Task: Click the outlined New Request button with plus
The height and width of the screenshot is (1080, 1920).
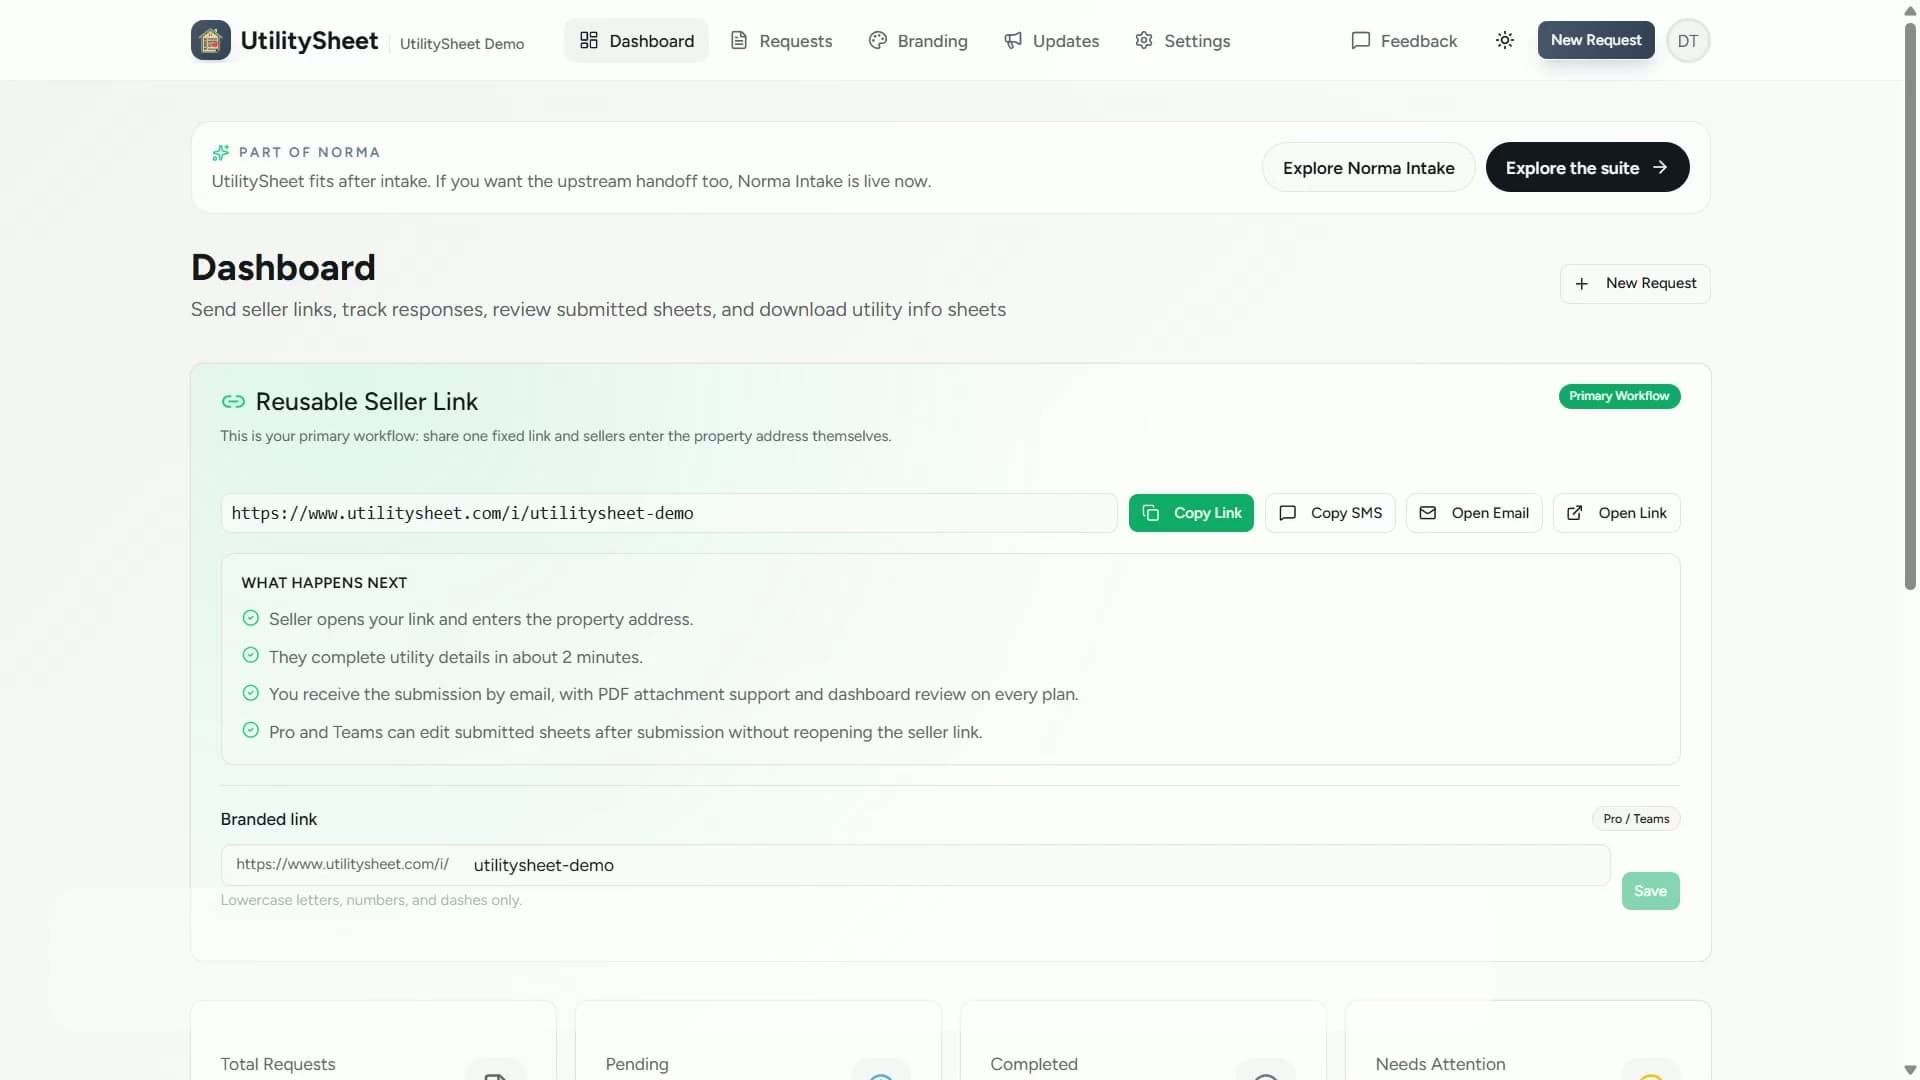Action: [1635, 283]
